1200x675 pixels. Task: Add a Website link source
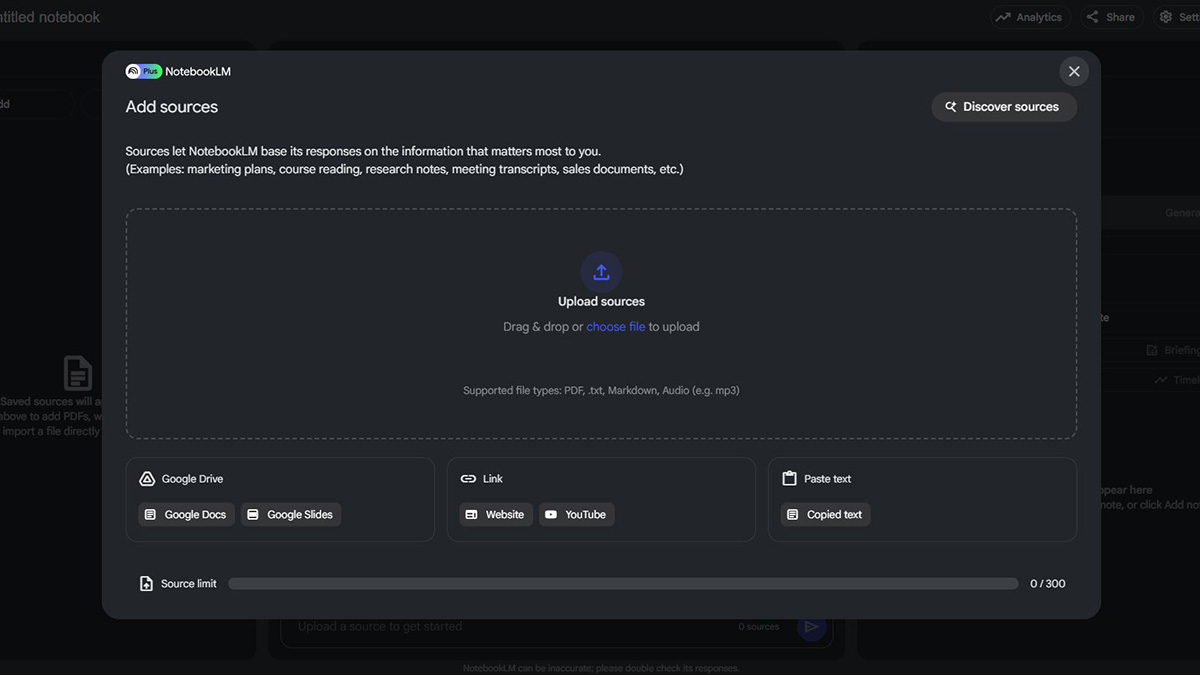[496, 514]
